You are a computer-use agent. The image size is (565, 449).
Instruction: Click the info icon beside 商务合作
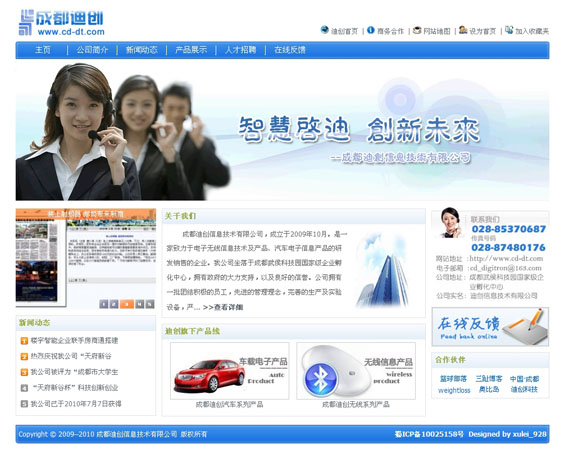click(x=371, y=30)
